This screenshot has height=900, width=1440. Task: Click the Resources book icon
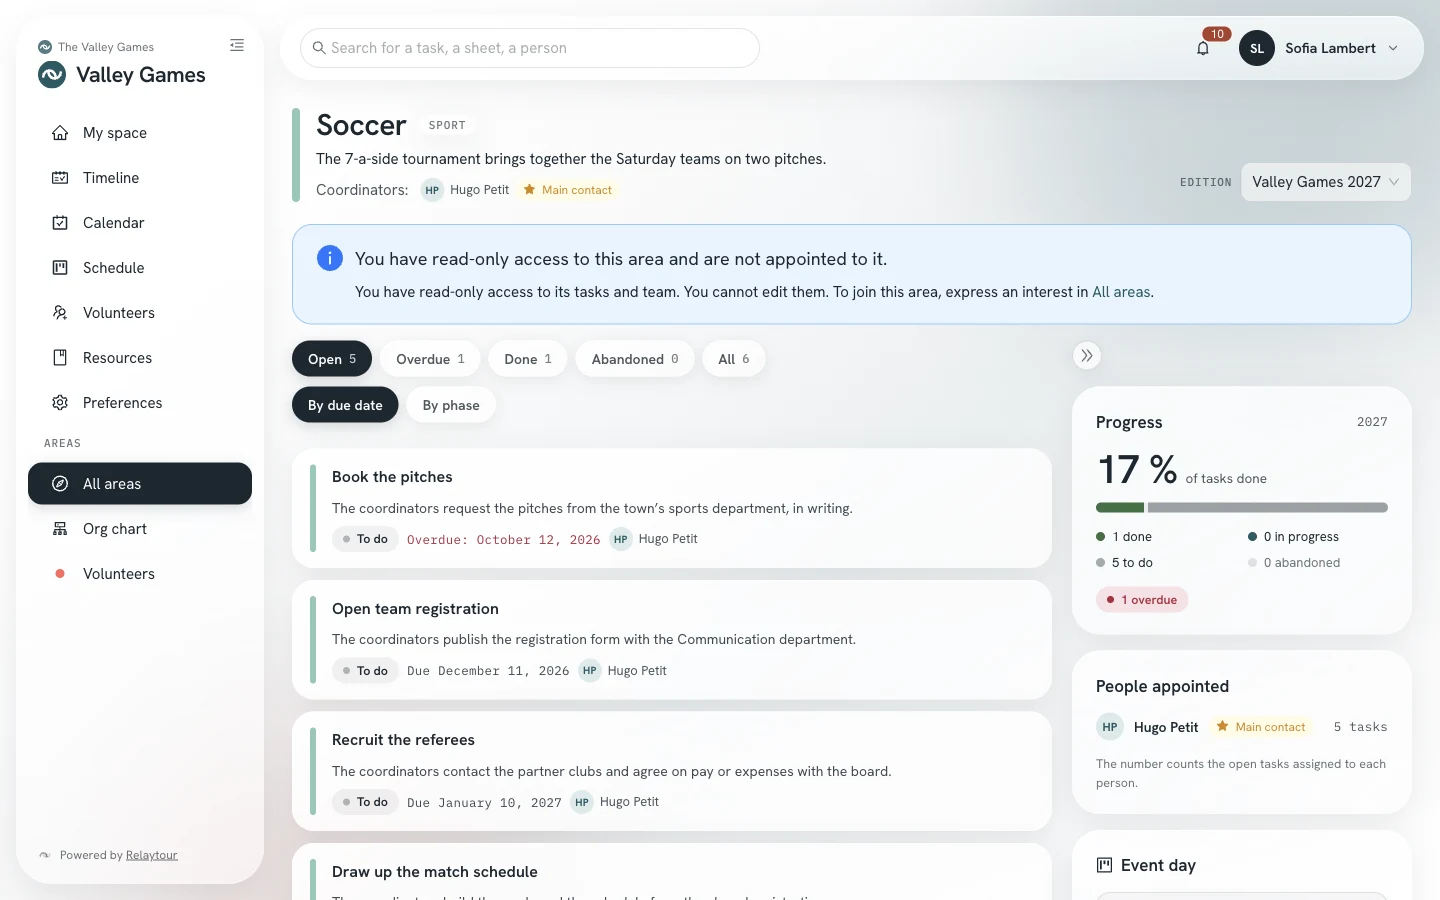60,358
